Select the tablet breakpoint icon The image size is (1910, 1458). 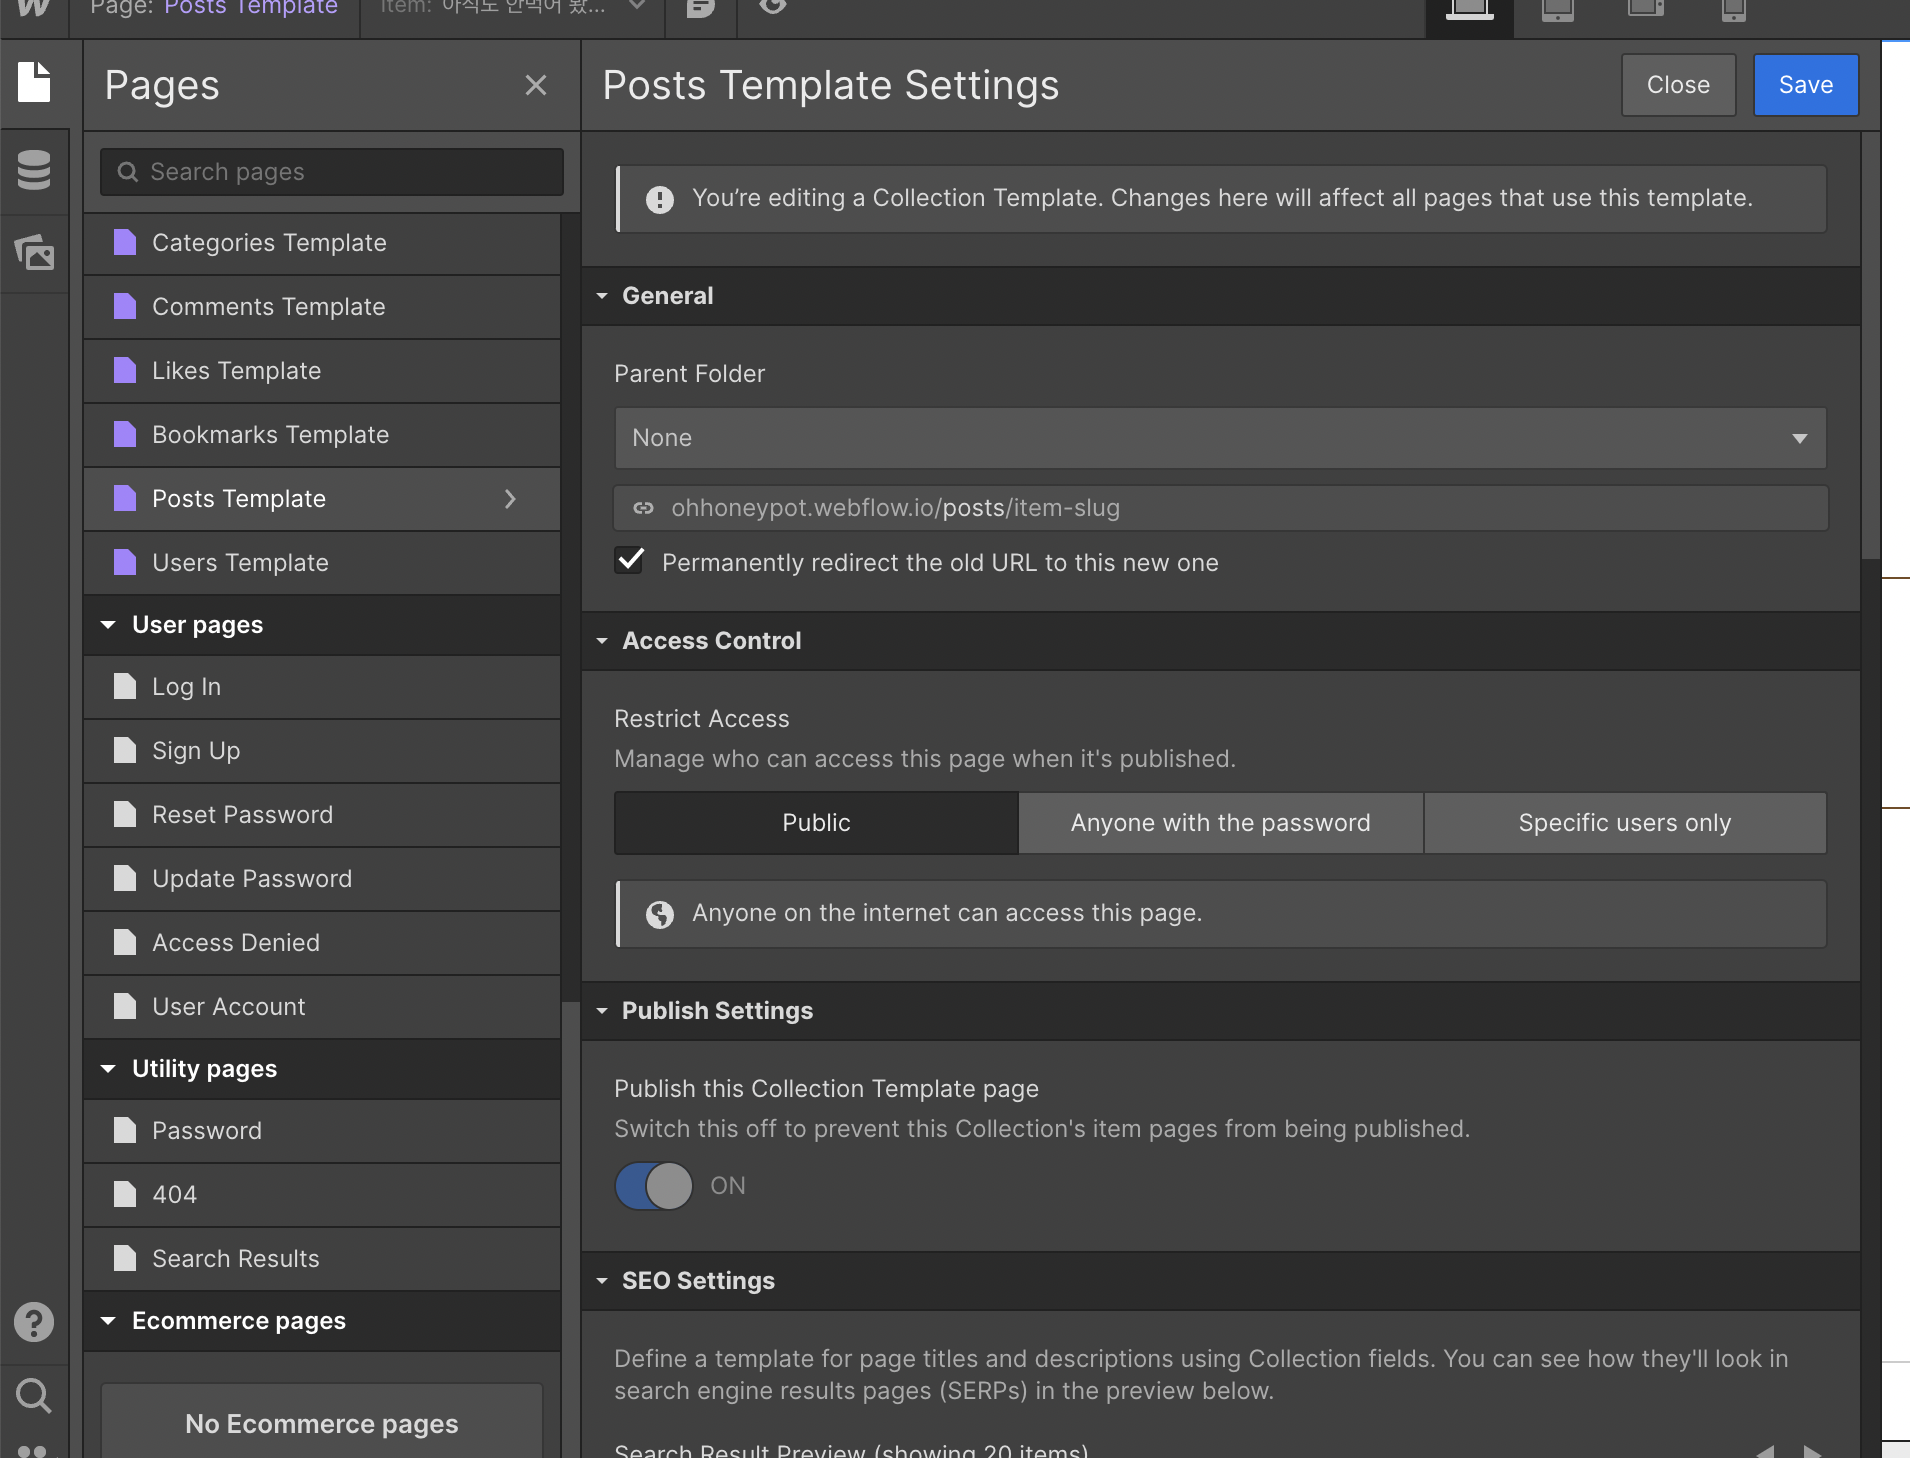point(1557,12)
